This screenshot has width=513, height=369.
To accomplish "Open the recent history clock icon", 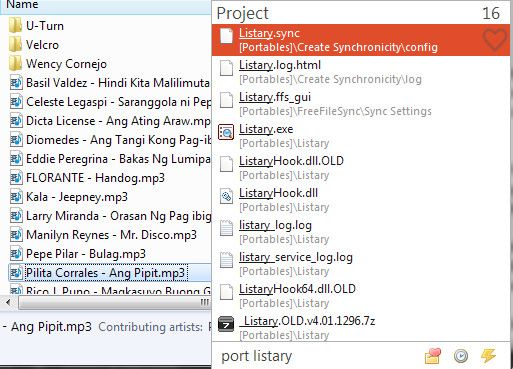I will 461,356.
